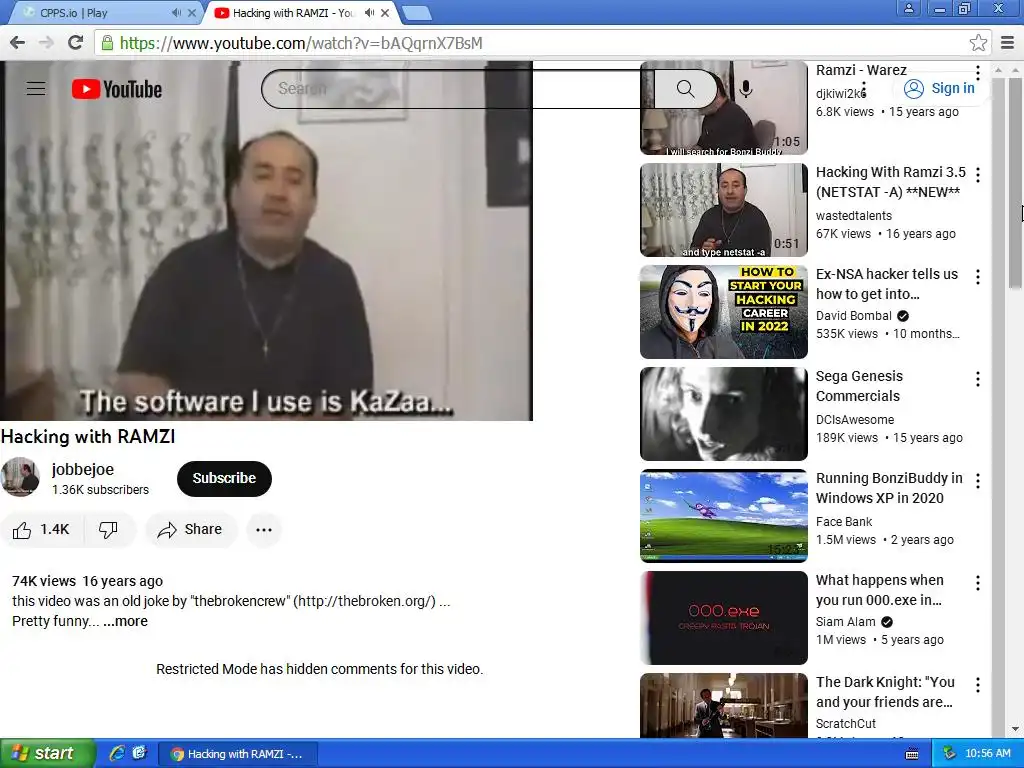Viewport: 1024px width, 768px height.
Task: Click second quick launch browser icon
Action: [139, 753]
